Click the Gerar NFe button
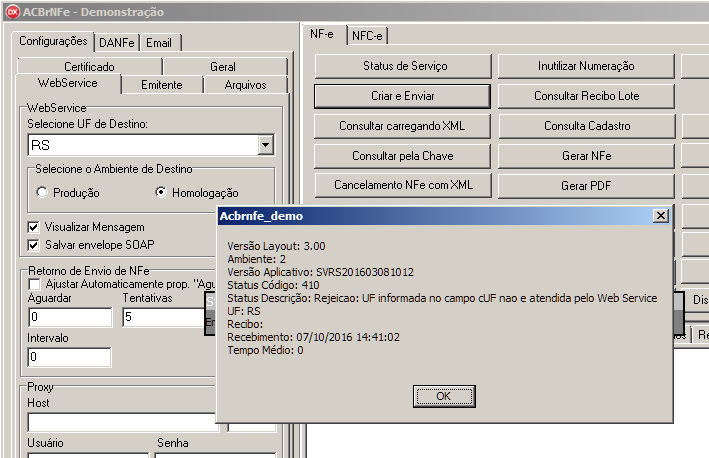 coord(586,156)
